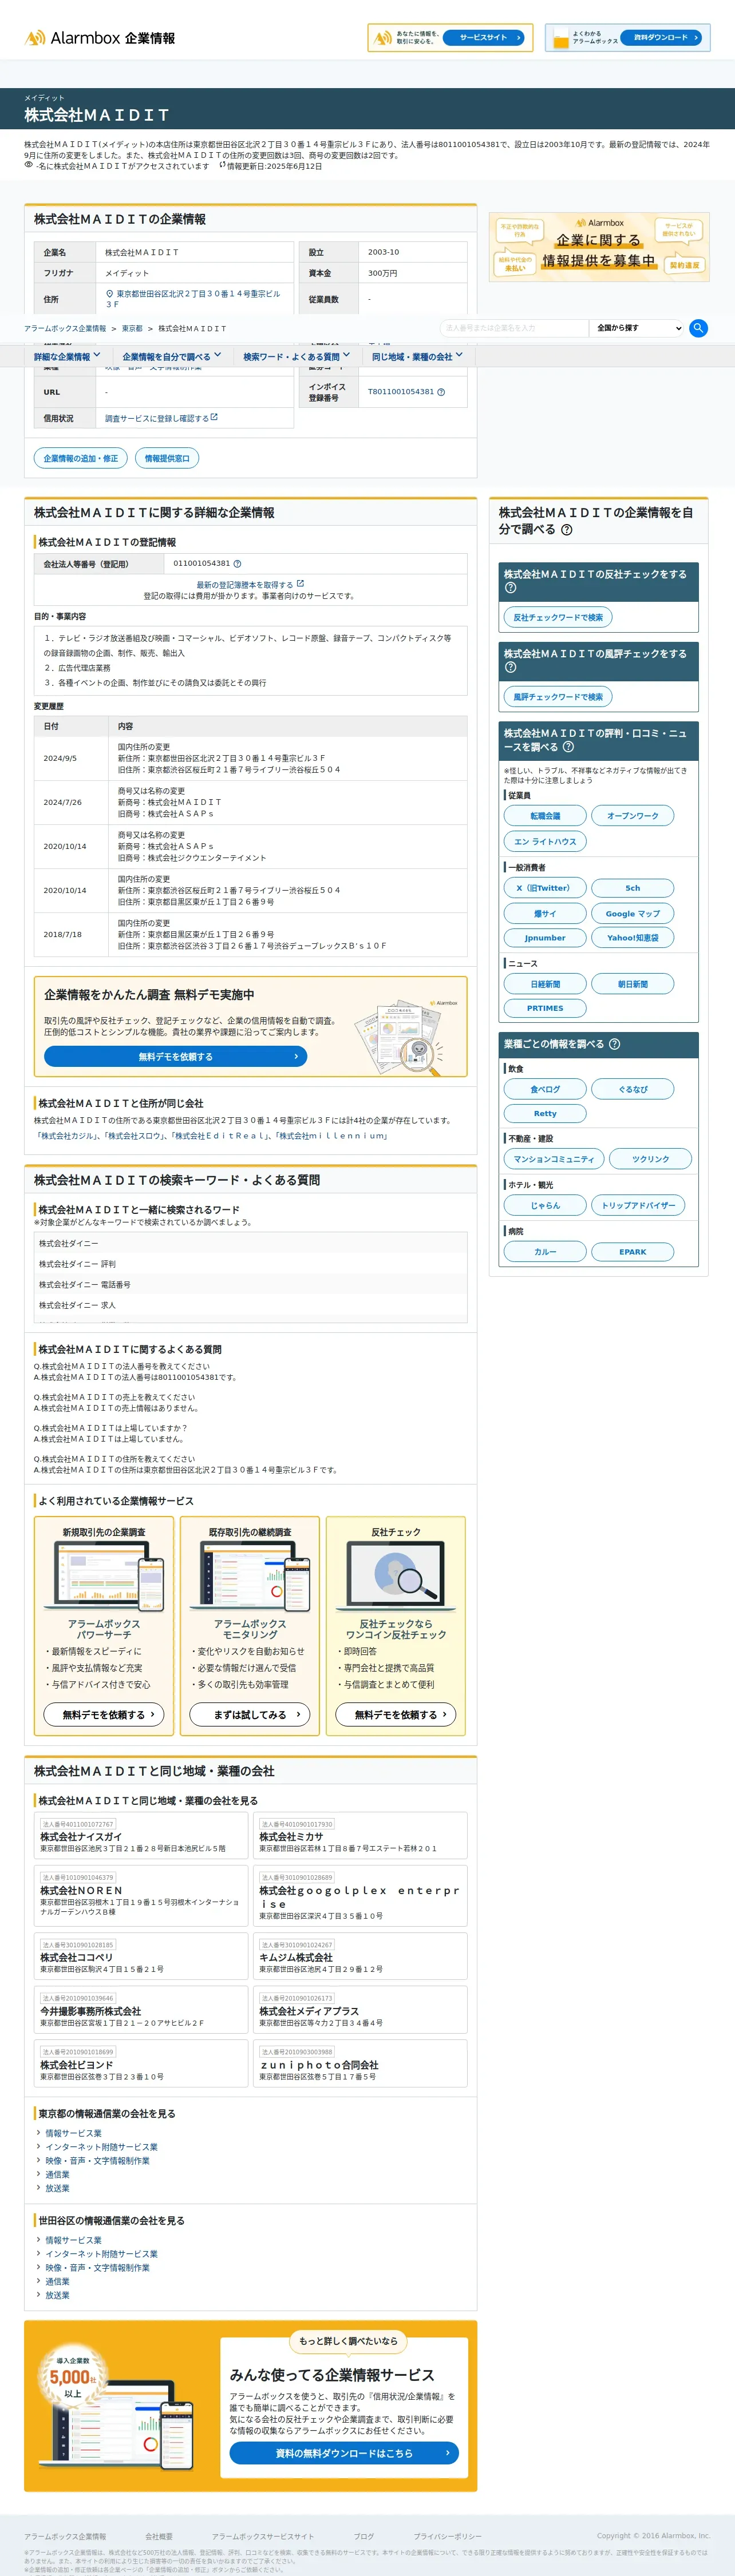The height and width of the screenshot is (2576, 735).
Task: Click the ぐるなび button
Action: point(633,1089)
